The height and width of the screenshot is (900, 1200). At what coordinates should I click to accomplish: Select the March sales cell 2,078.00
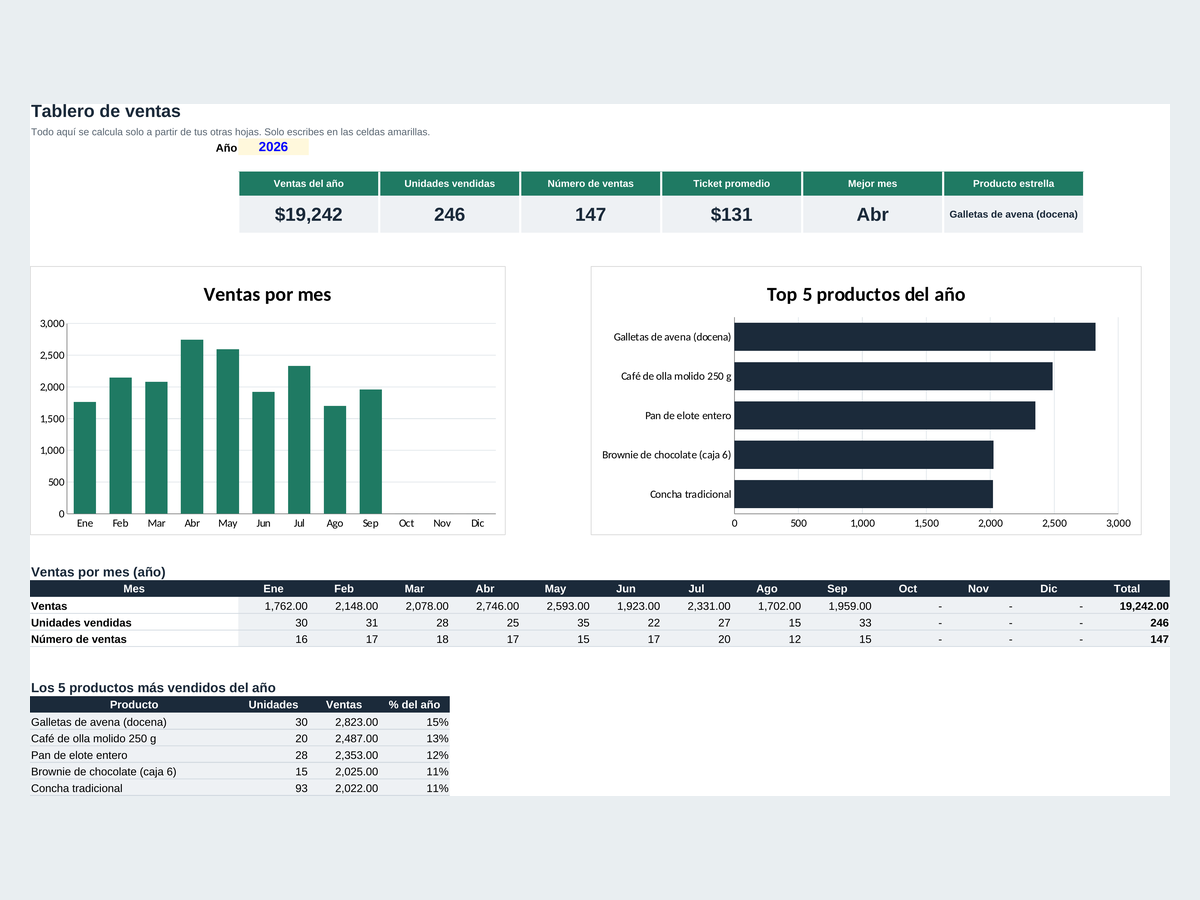click(415, 606)
